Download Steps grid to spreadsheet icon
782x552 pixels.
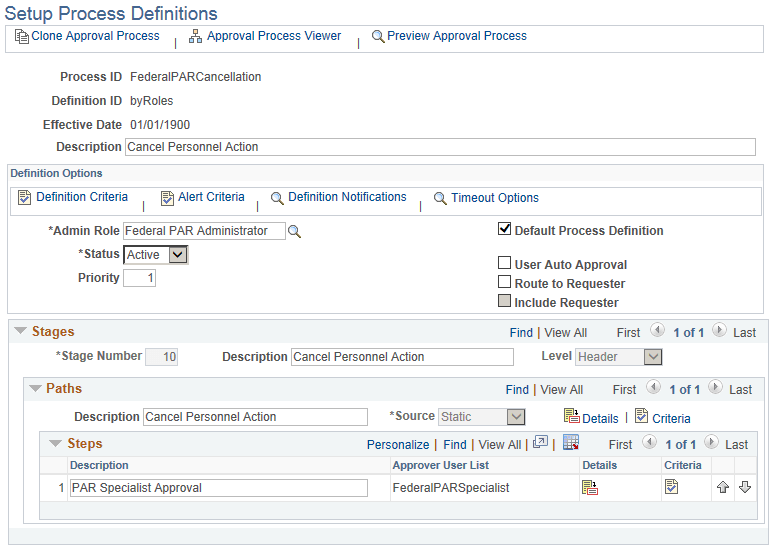click(571, 443)
